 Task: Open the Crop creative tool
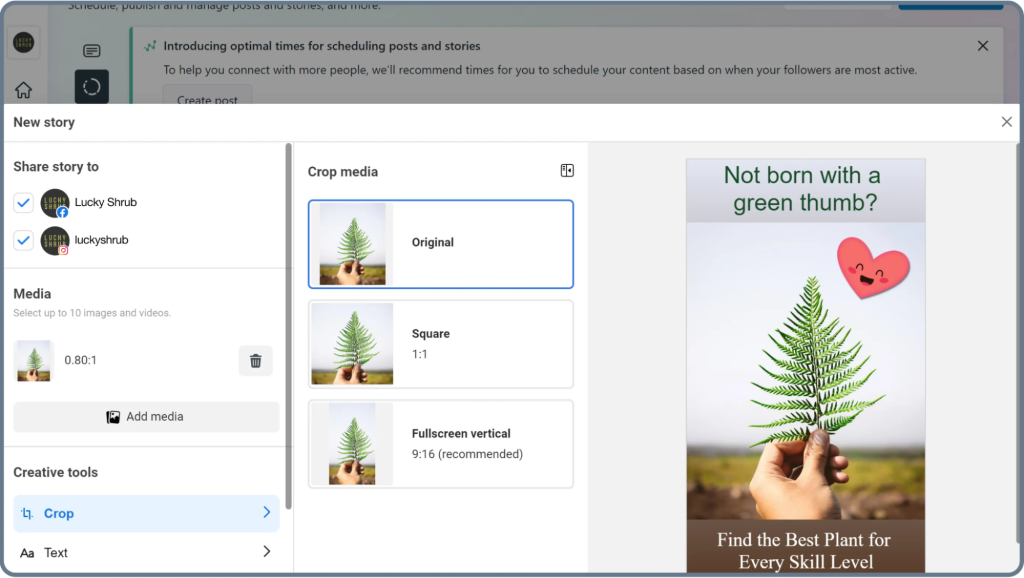(x=146, y=513)
